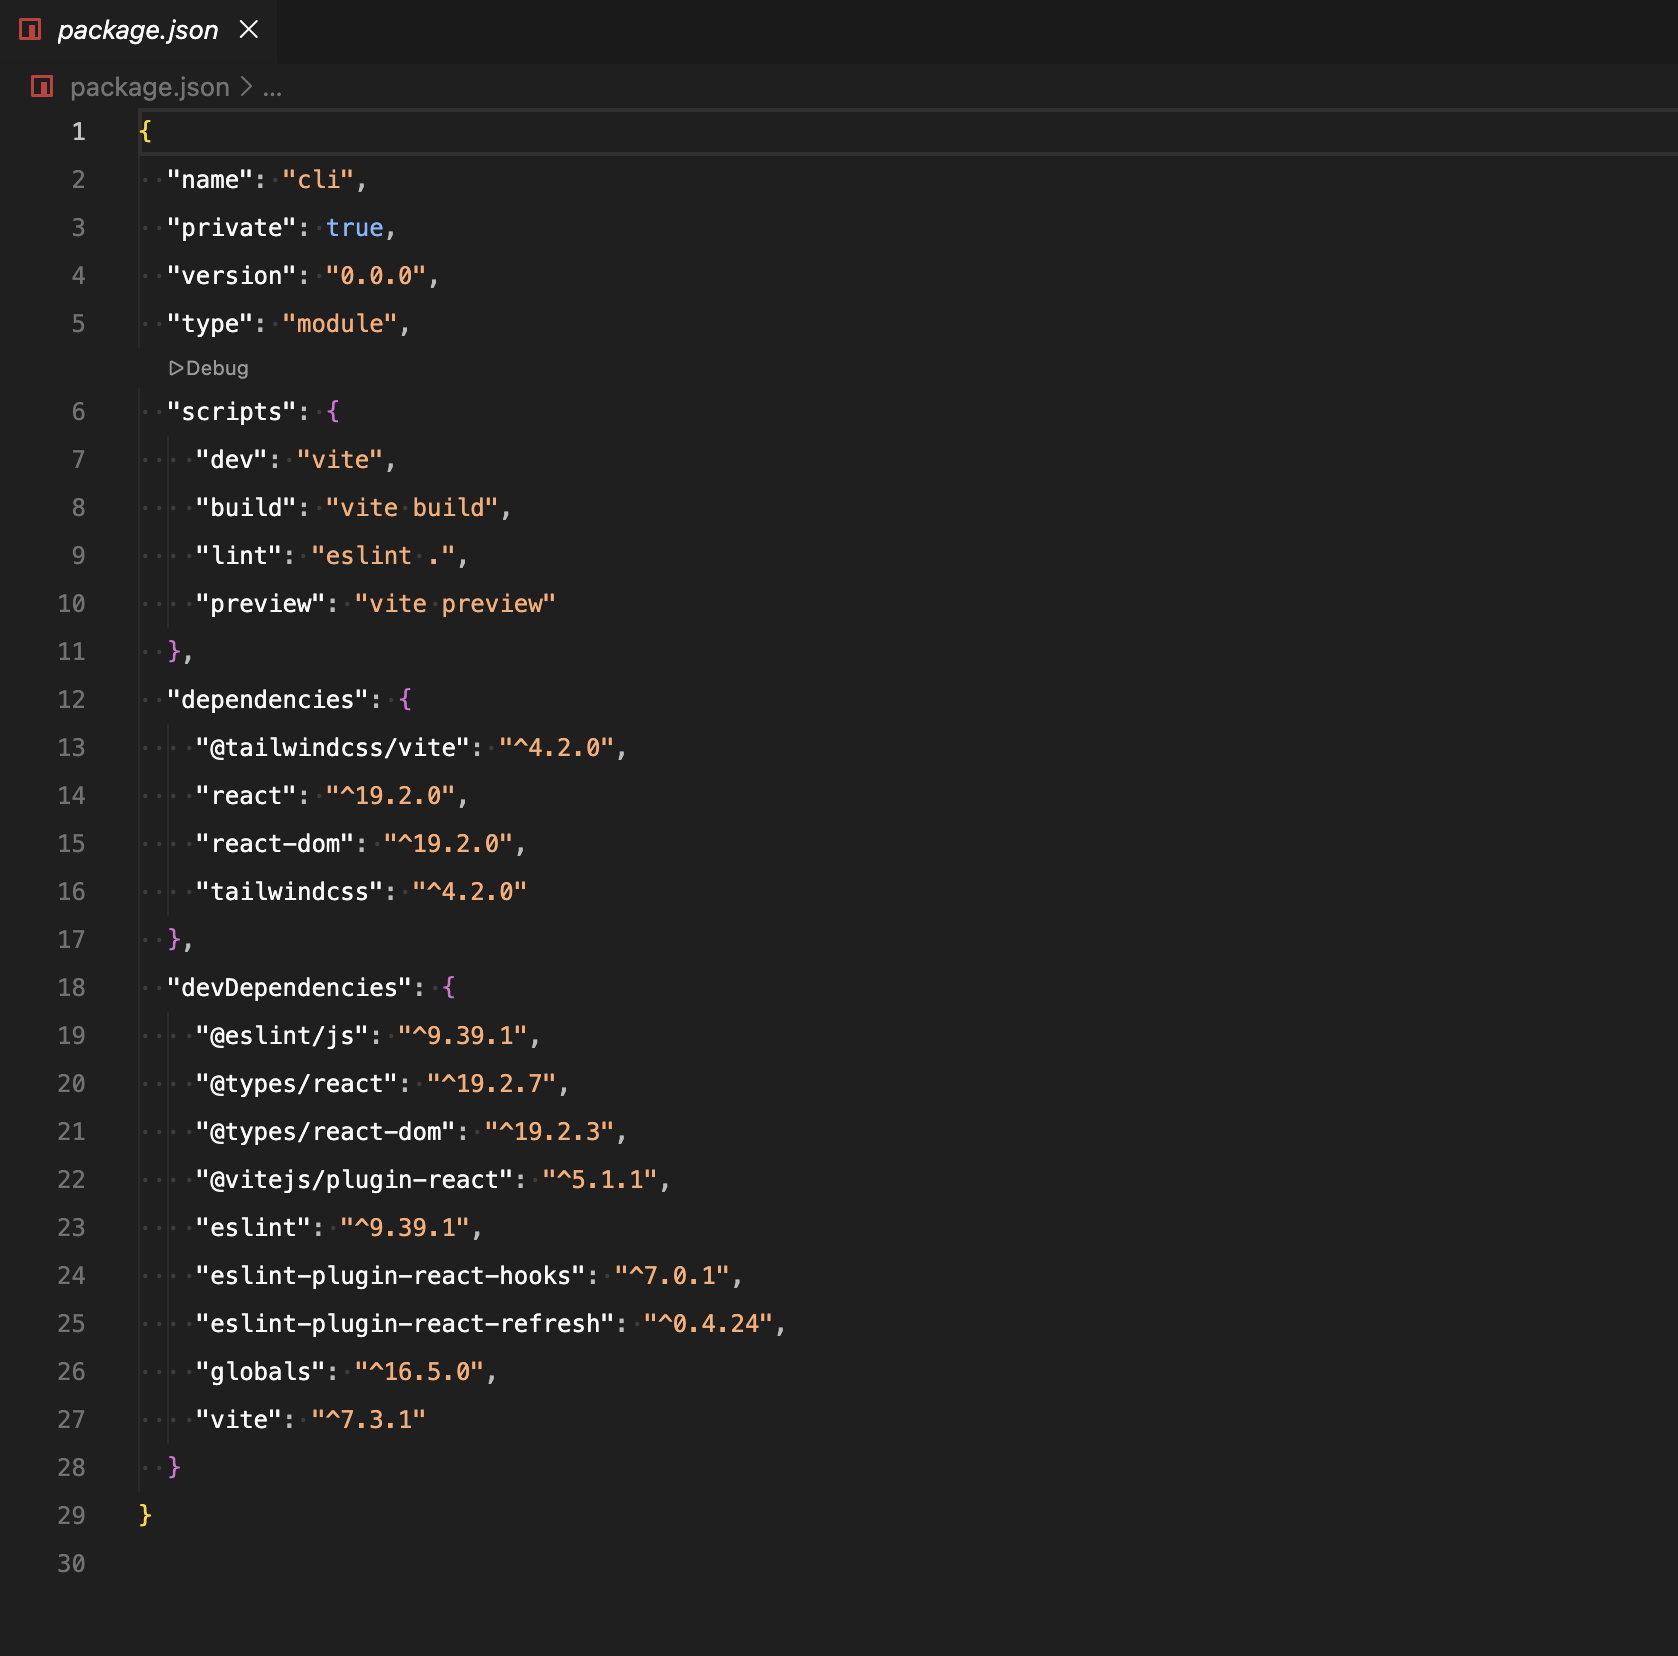1678x1656 pixels.
Task: Click the opening brace on line 1
Action: point(146,131)
